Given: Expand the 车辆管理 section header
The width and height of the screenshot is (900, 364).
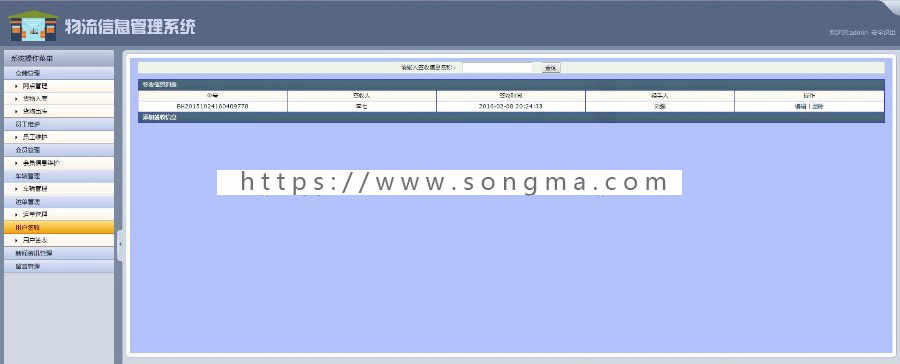Looking at the screenshot, I should coord(59,176).
